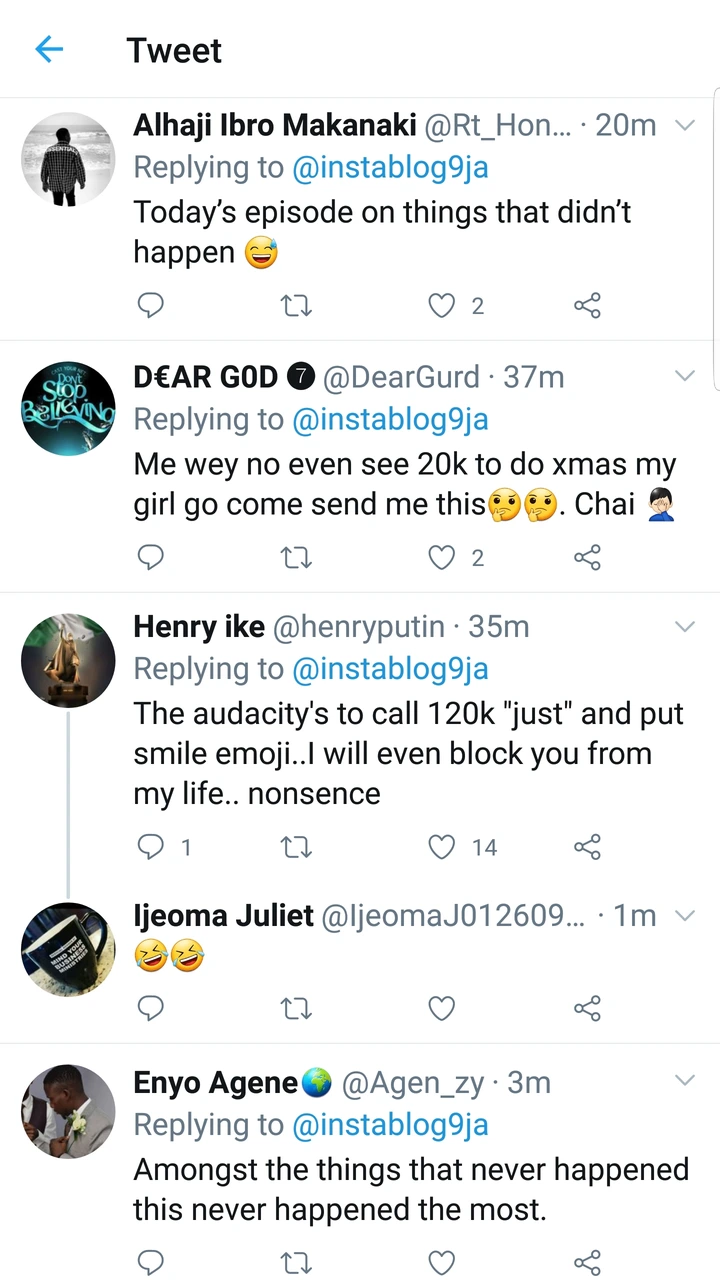Open D€AR GOD's profile picture
This screenshot has width=720, height=1280.
(x=68, y=409)
